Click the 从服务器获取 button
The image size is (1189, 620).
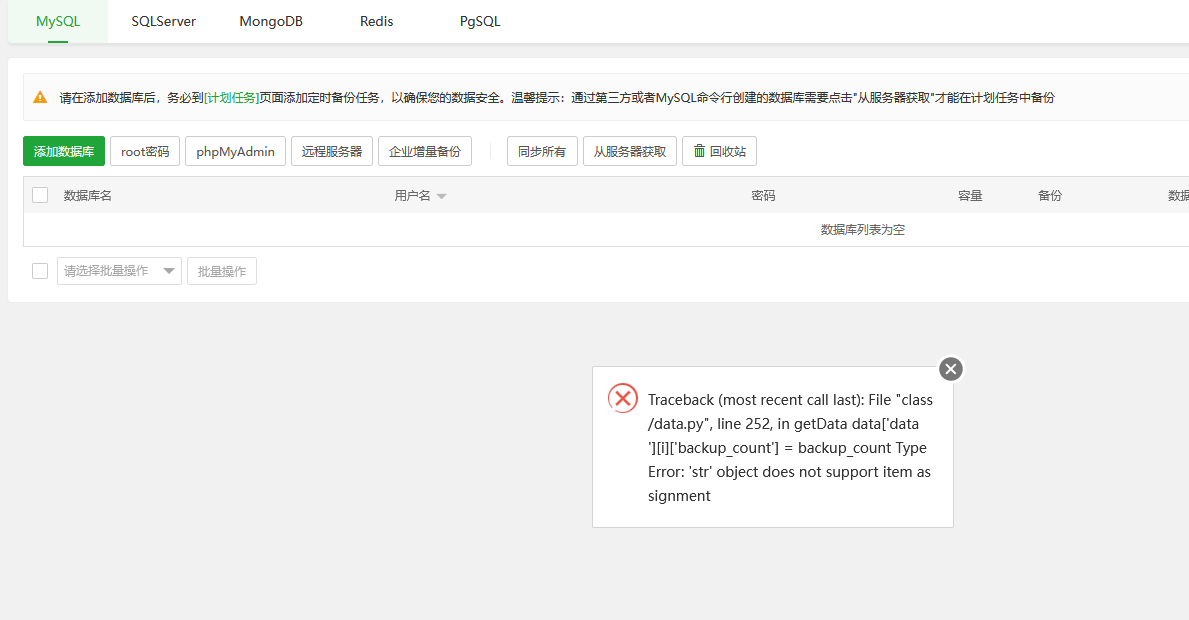[629, 152]
